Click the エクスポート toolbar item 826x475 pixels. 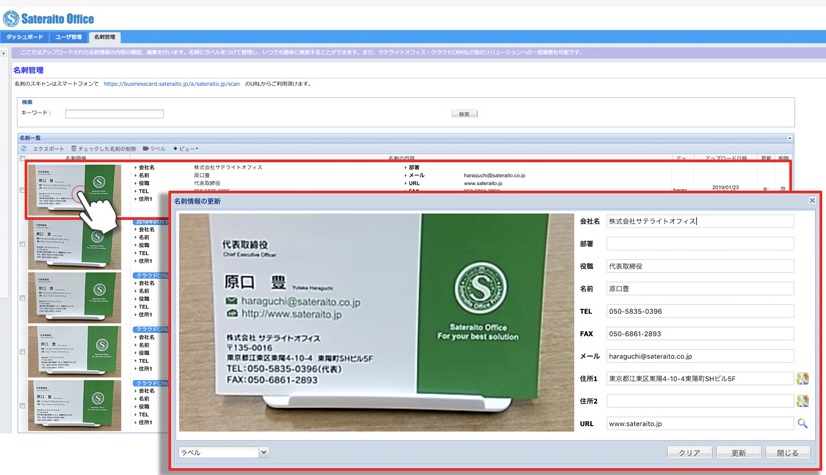pos(48,149)
